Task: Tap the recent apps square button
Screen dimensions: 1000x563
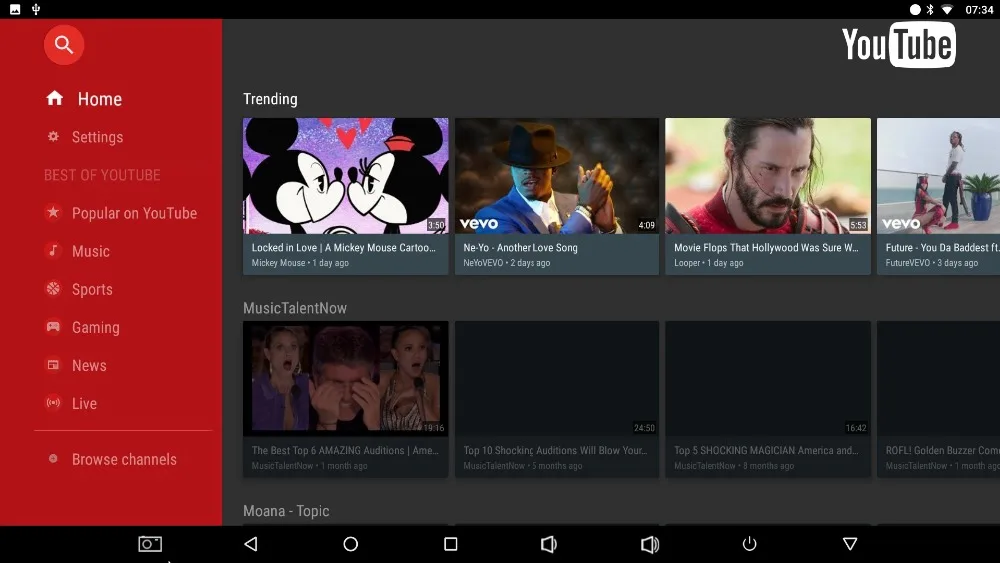Action: (x=451, y=544)
